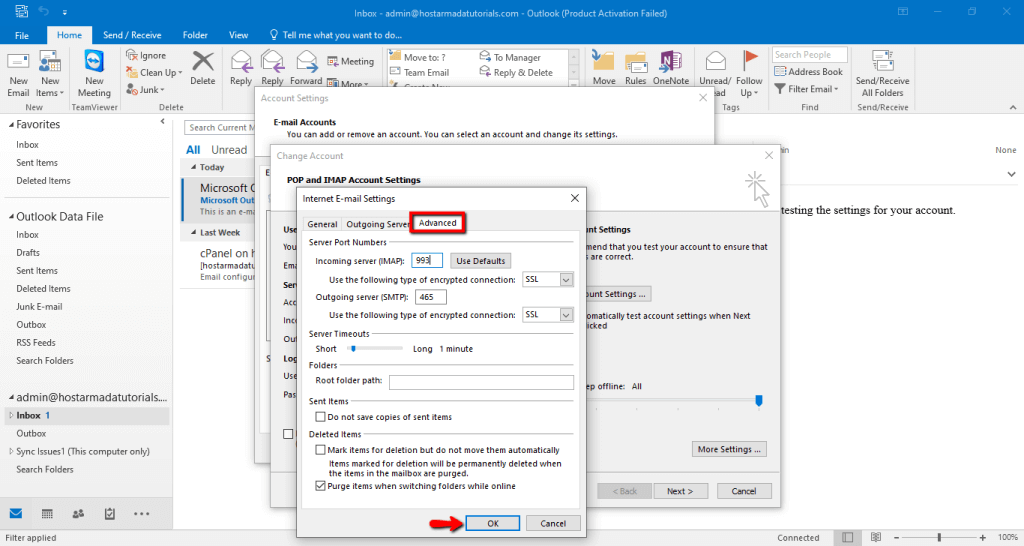1024x546 pixels.
Task: Open the Junk dropdown
Action: pyautogui.click(x=145, y=89)
